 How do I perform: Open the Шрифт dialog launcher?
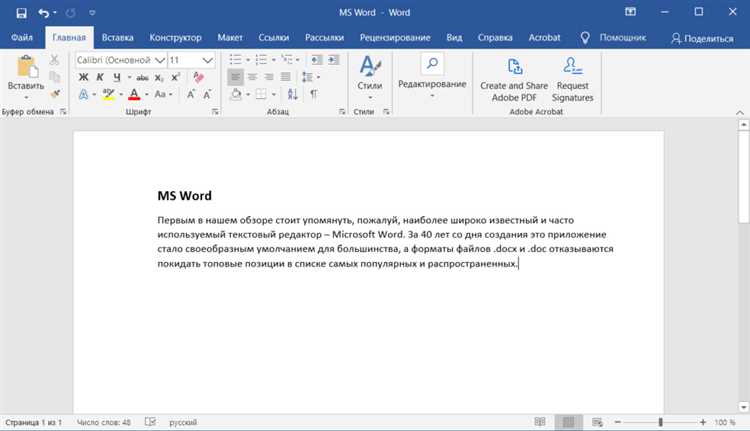[215, 111]
